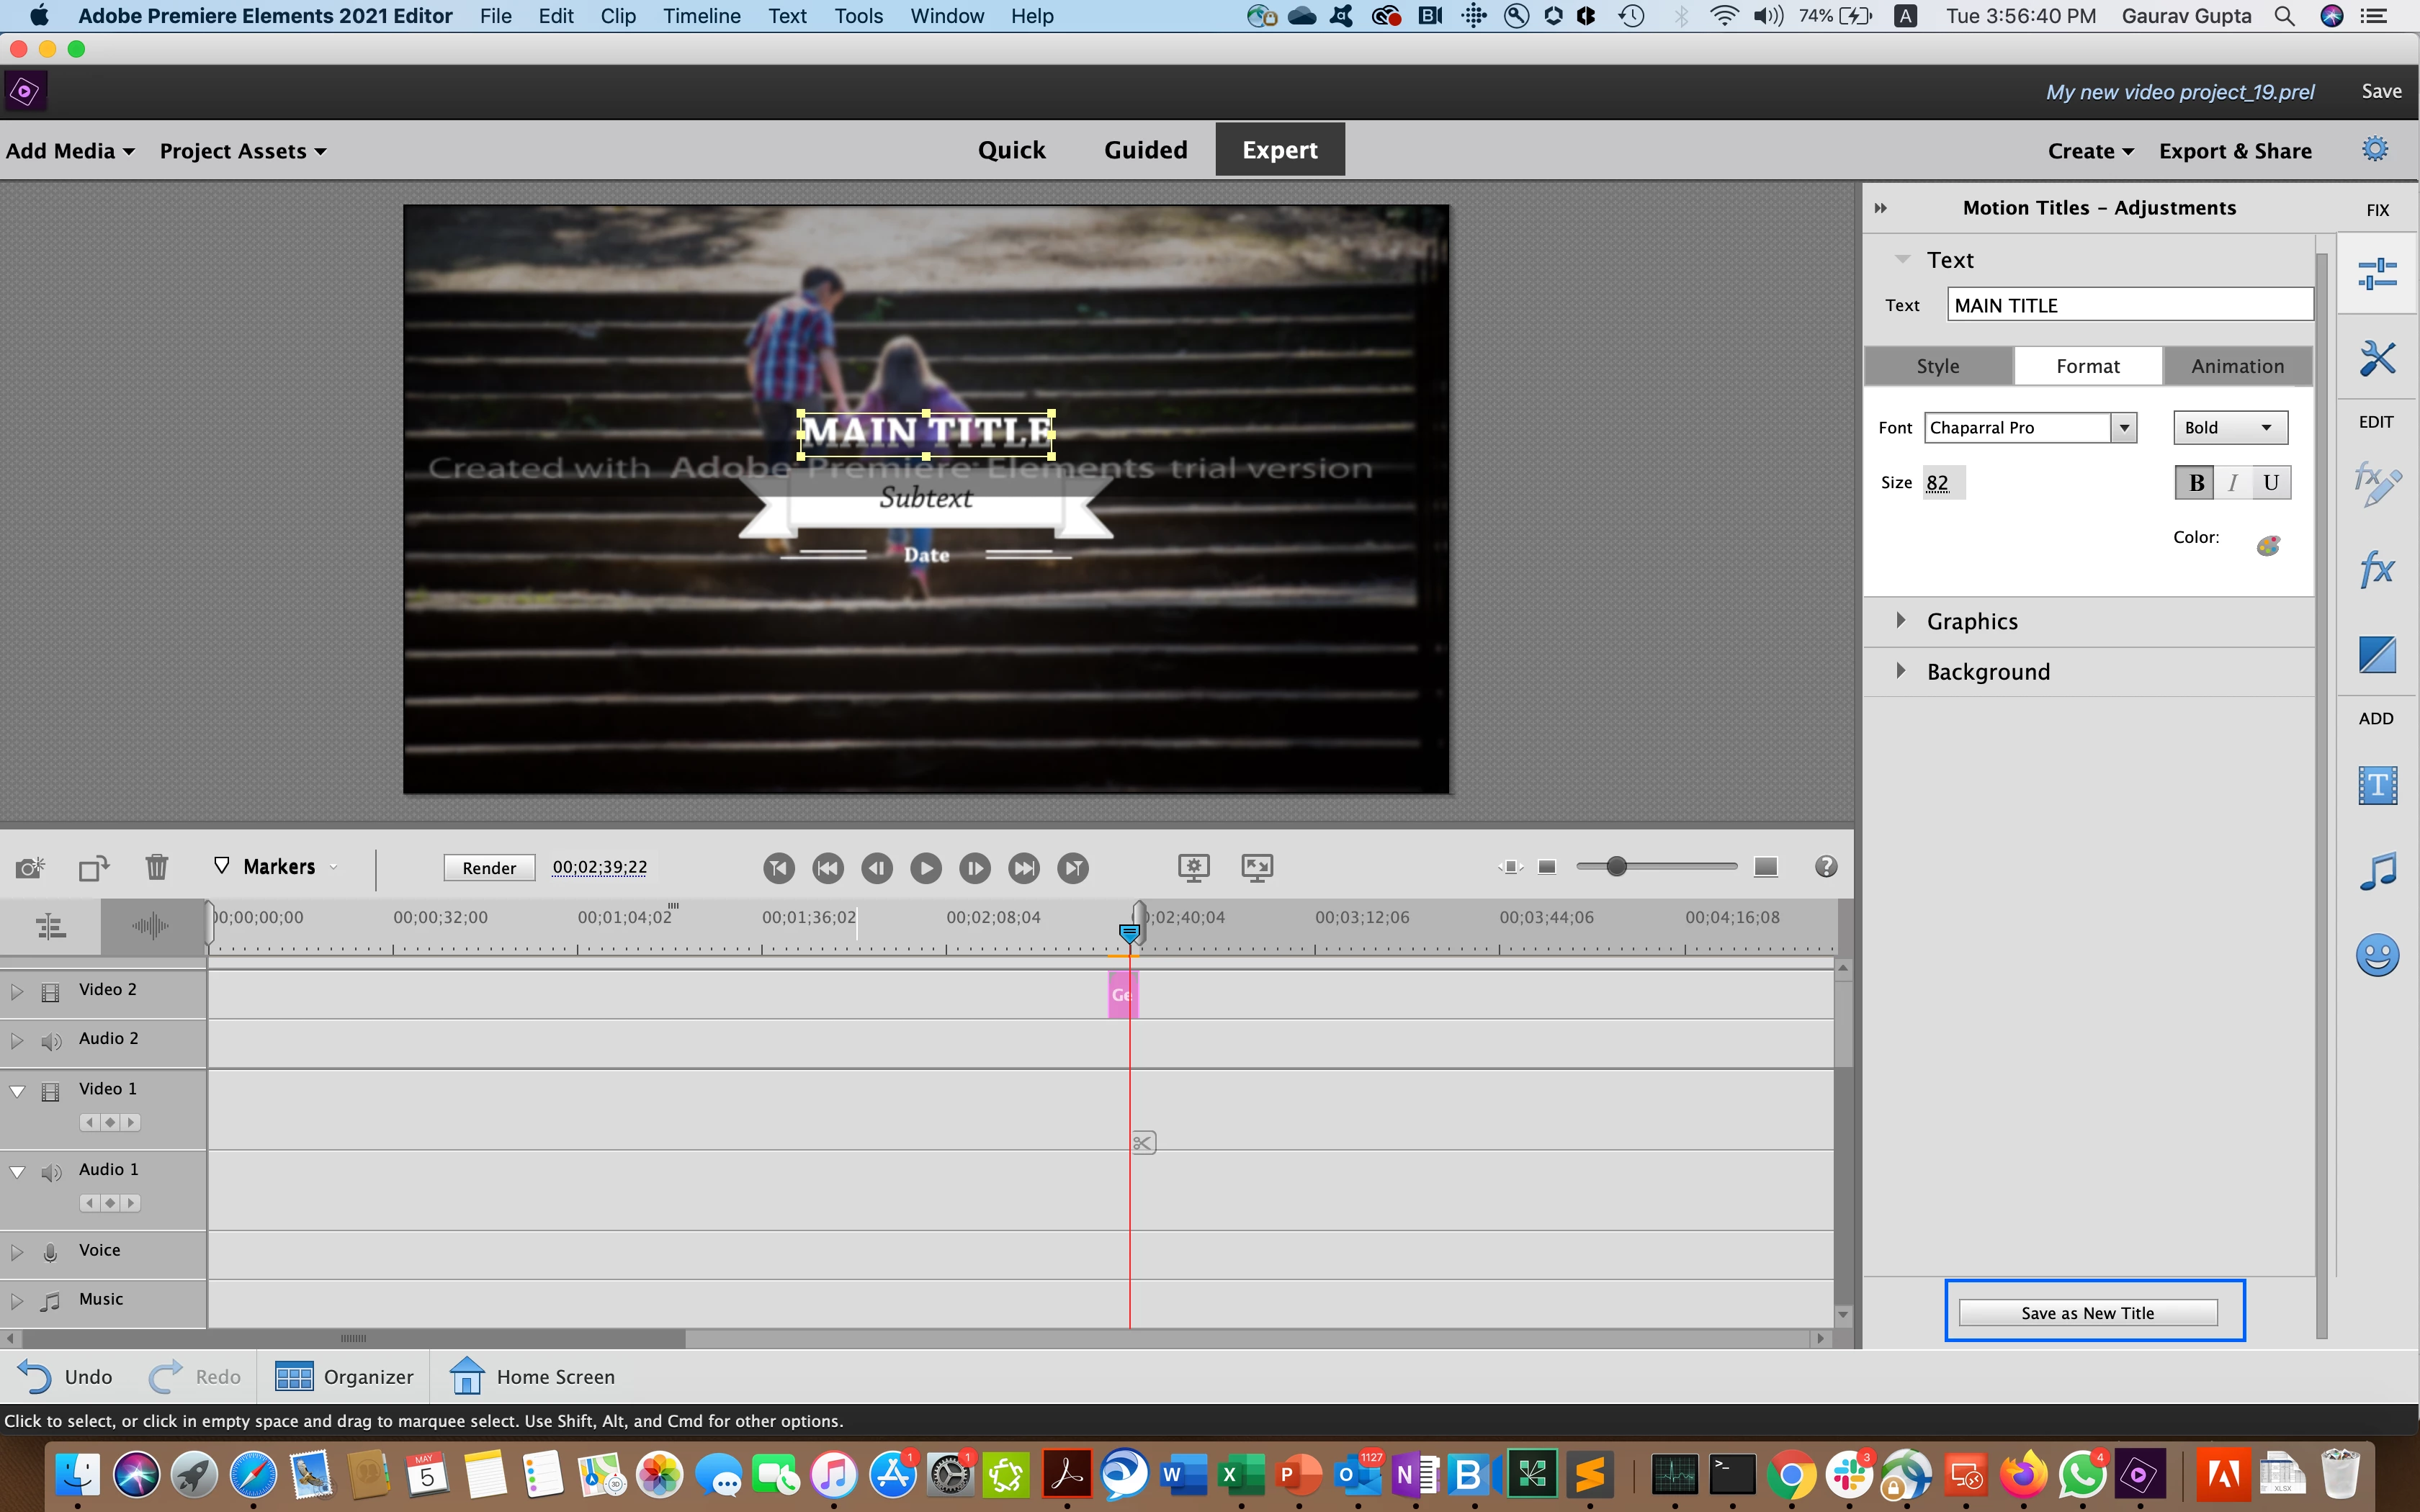Click the Freeze Frame camera icon
The image size is (2420, 1512).
pyautogui.click(x=30, y=867)
